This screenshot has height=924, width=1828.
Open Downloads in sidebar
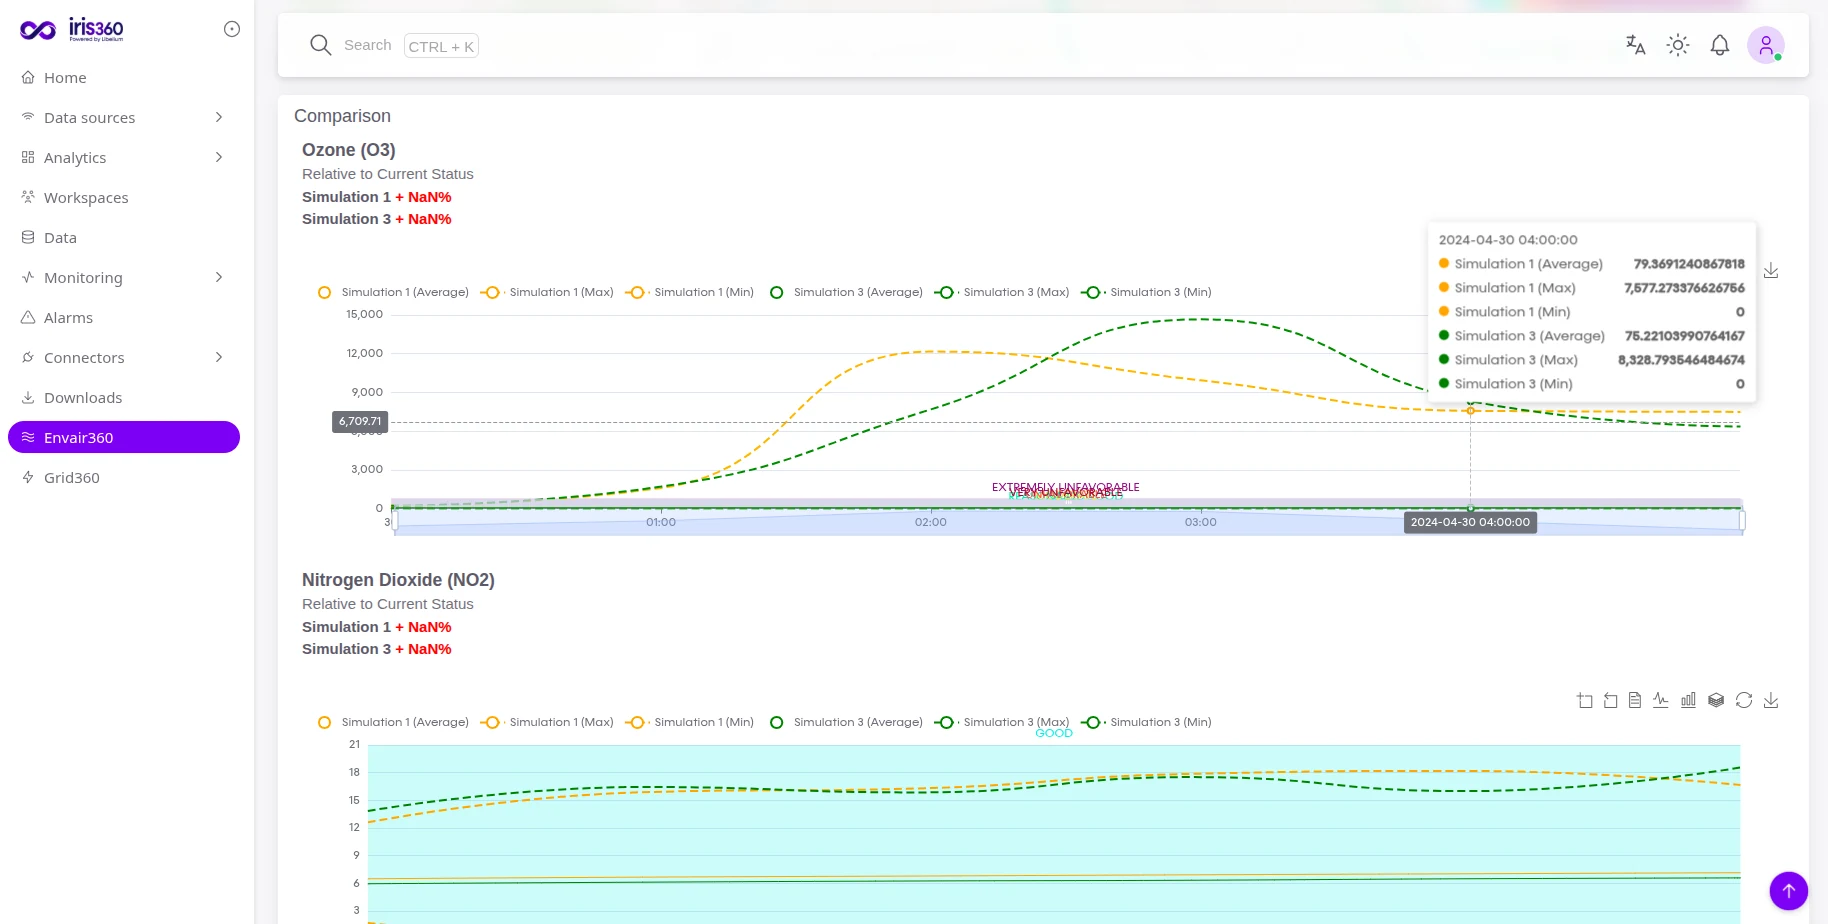click(123, 397)
